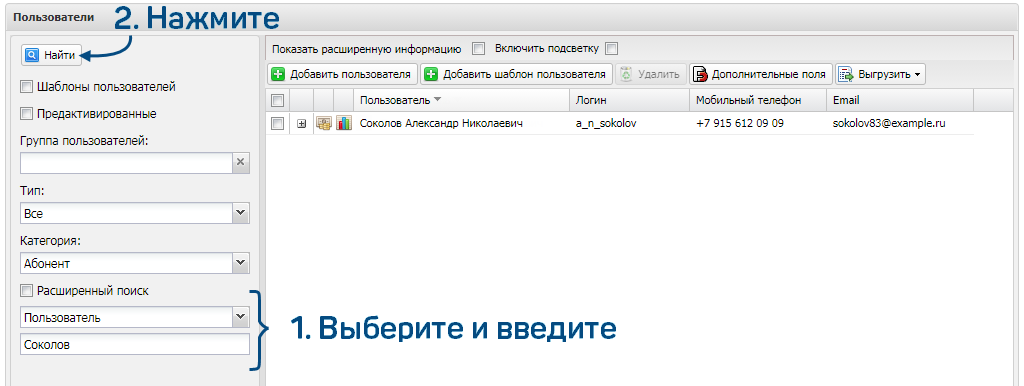Enable Шаблоны пользователей checkbox
This screenshot has height=386, width=1024.
click(26, 87)
